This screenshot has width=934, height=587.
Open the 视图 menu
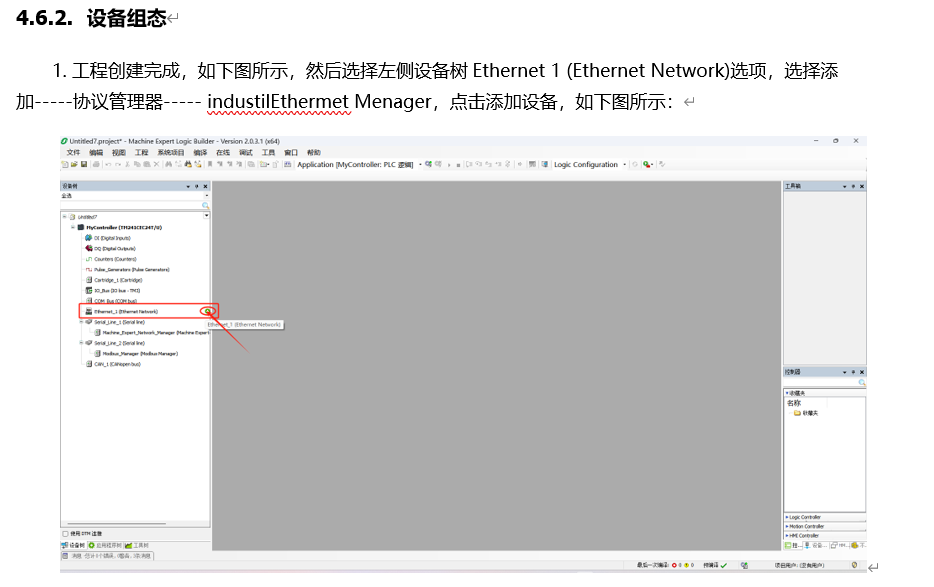[x=119, y=153]
